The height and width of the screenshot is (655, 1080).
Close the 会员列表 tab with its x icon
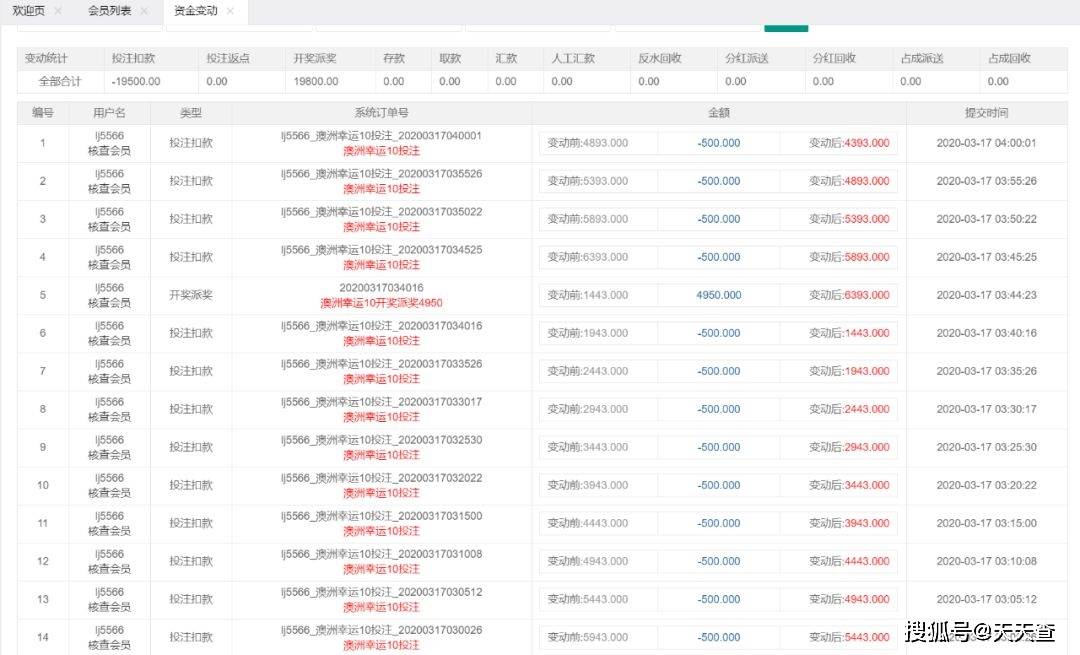(143, 11)
